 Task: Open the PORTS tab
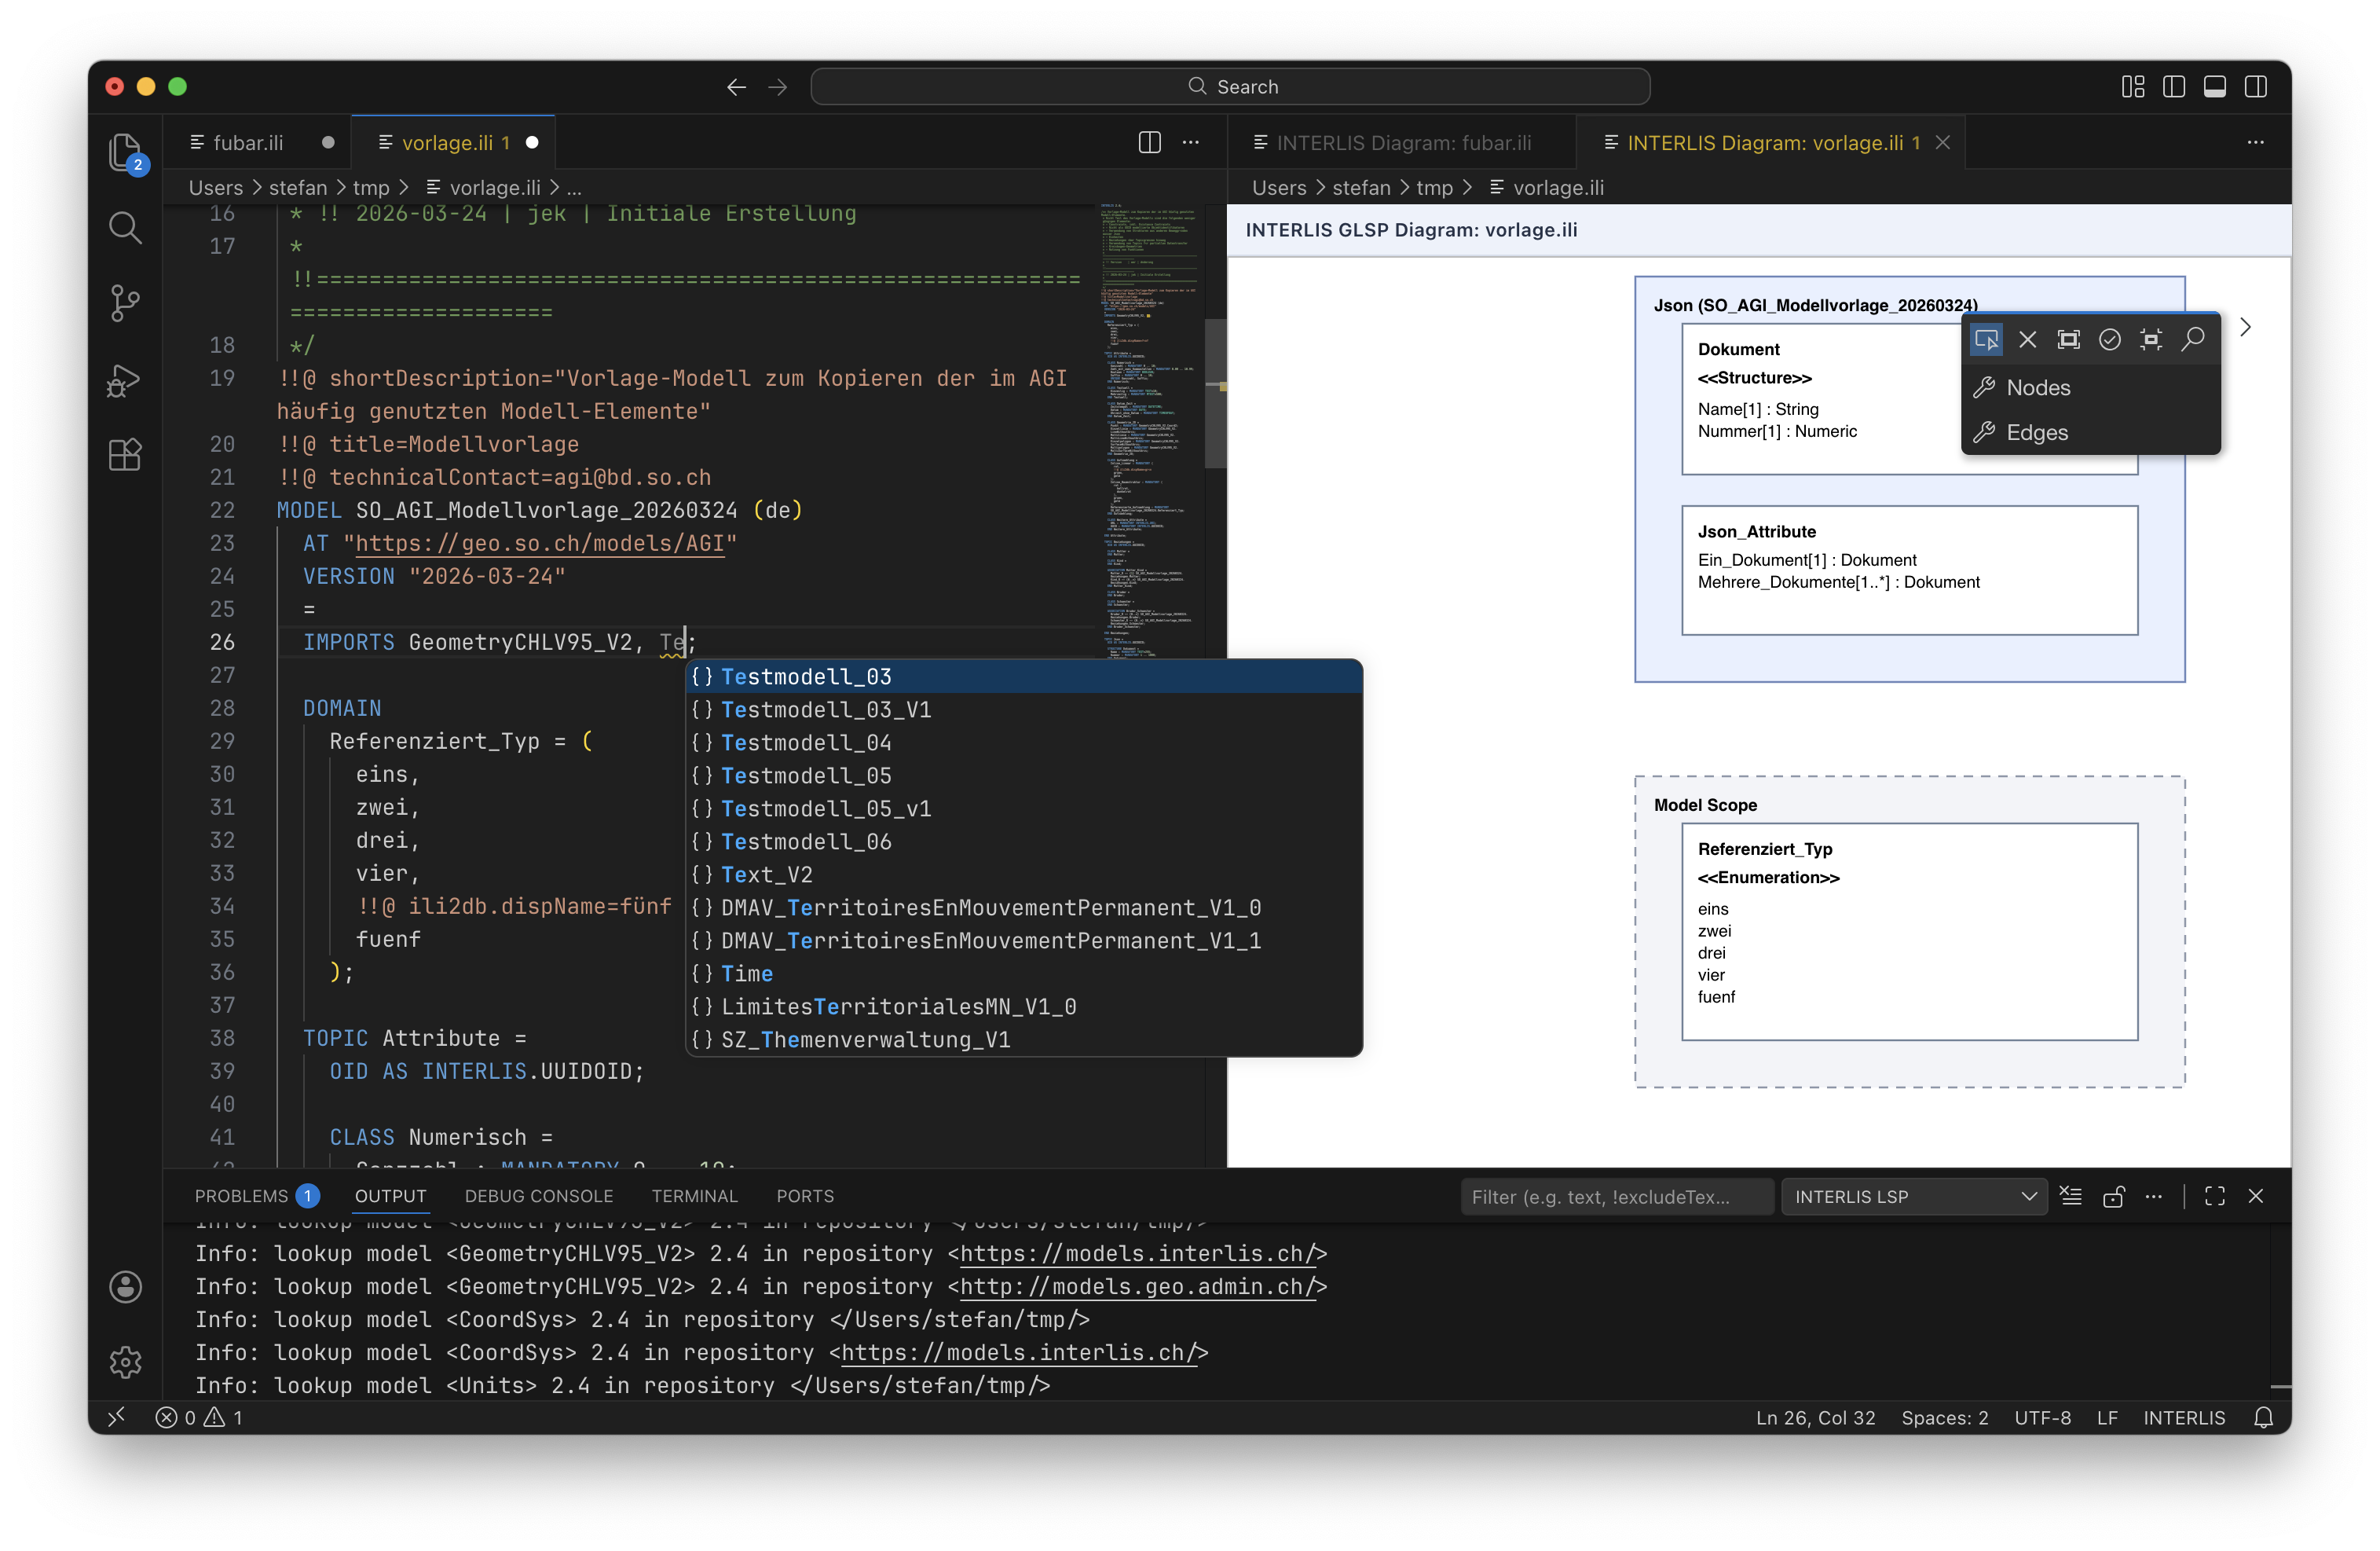click(804, 1196)
